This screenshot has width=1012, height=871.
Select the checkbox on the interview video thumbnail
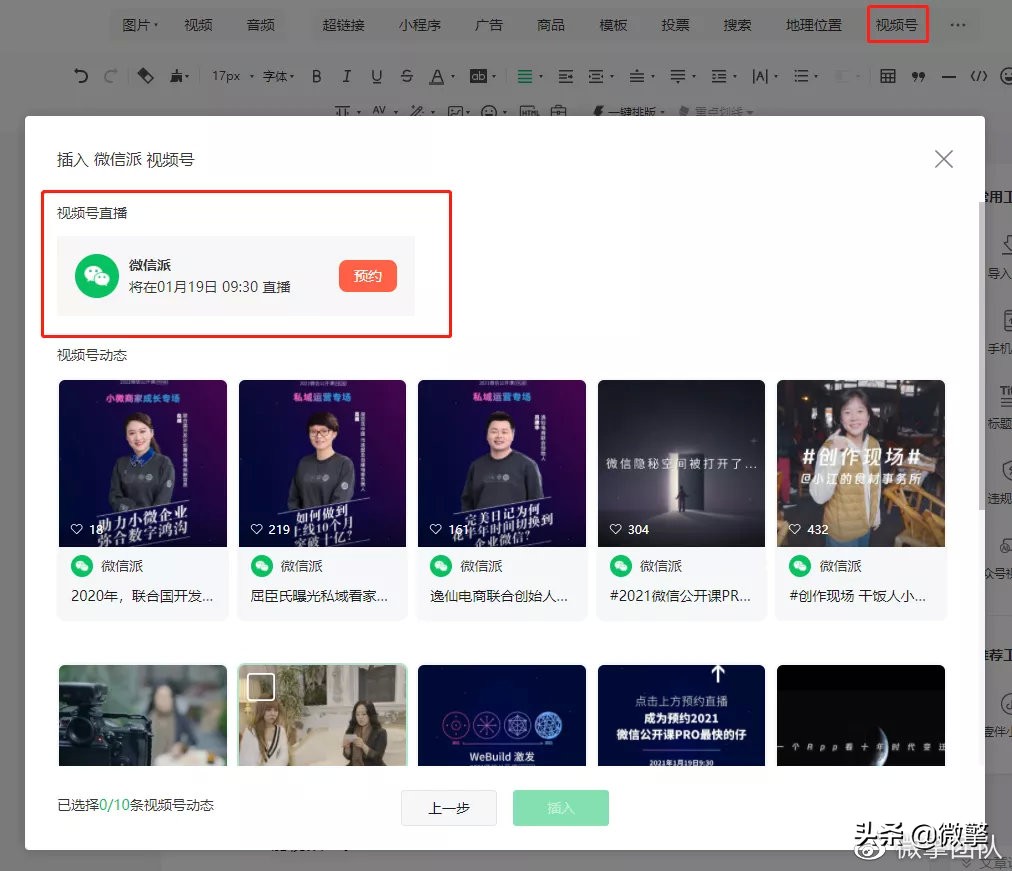pyautogui.click(x=262, y=685)
